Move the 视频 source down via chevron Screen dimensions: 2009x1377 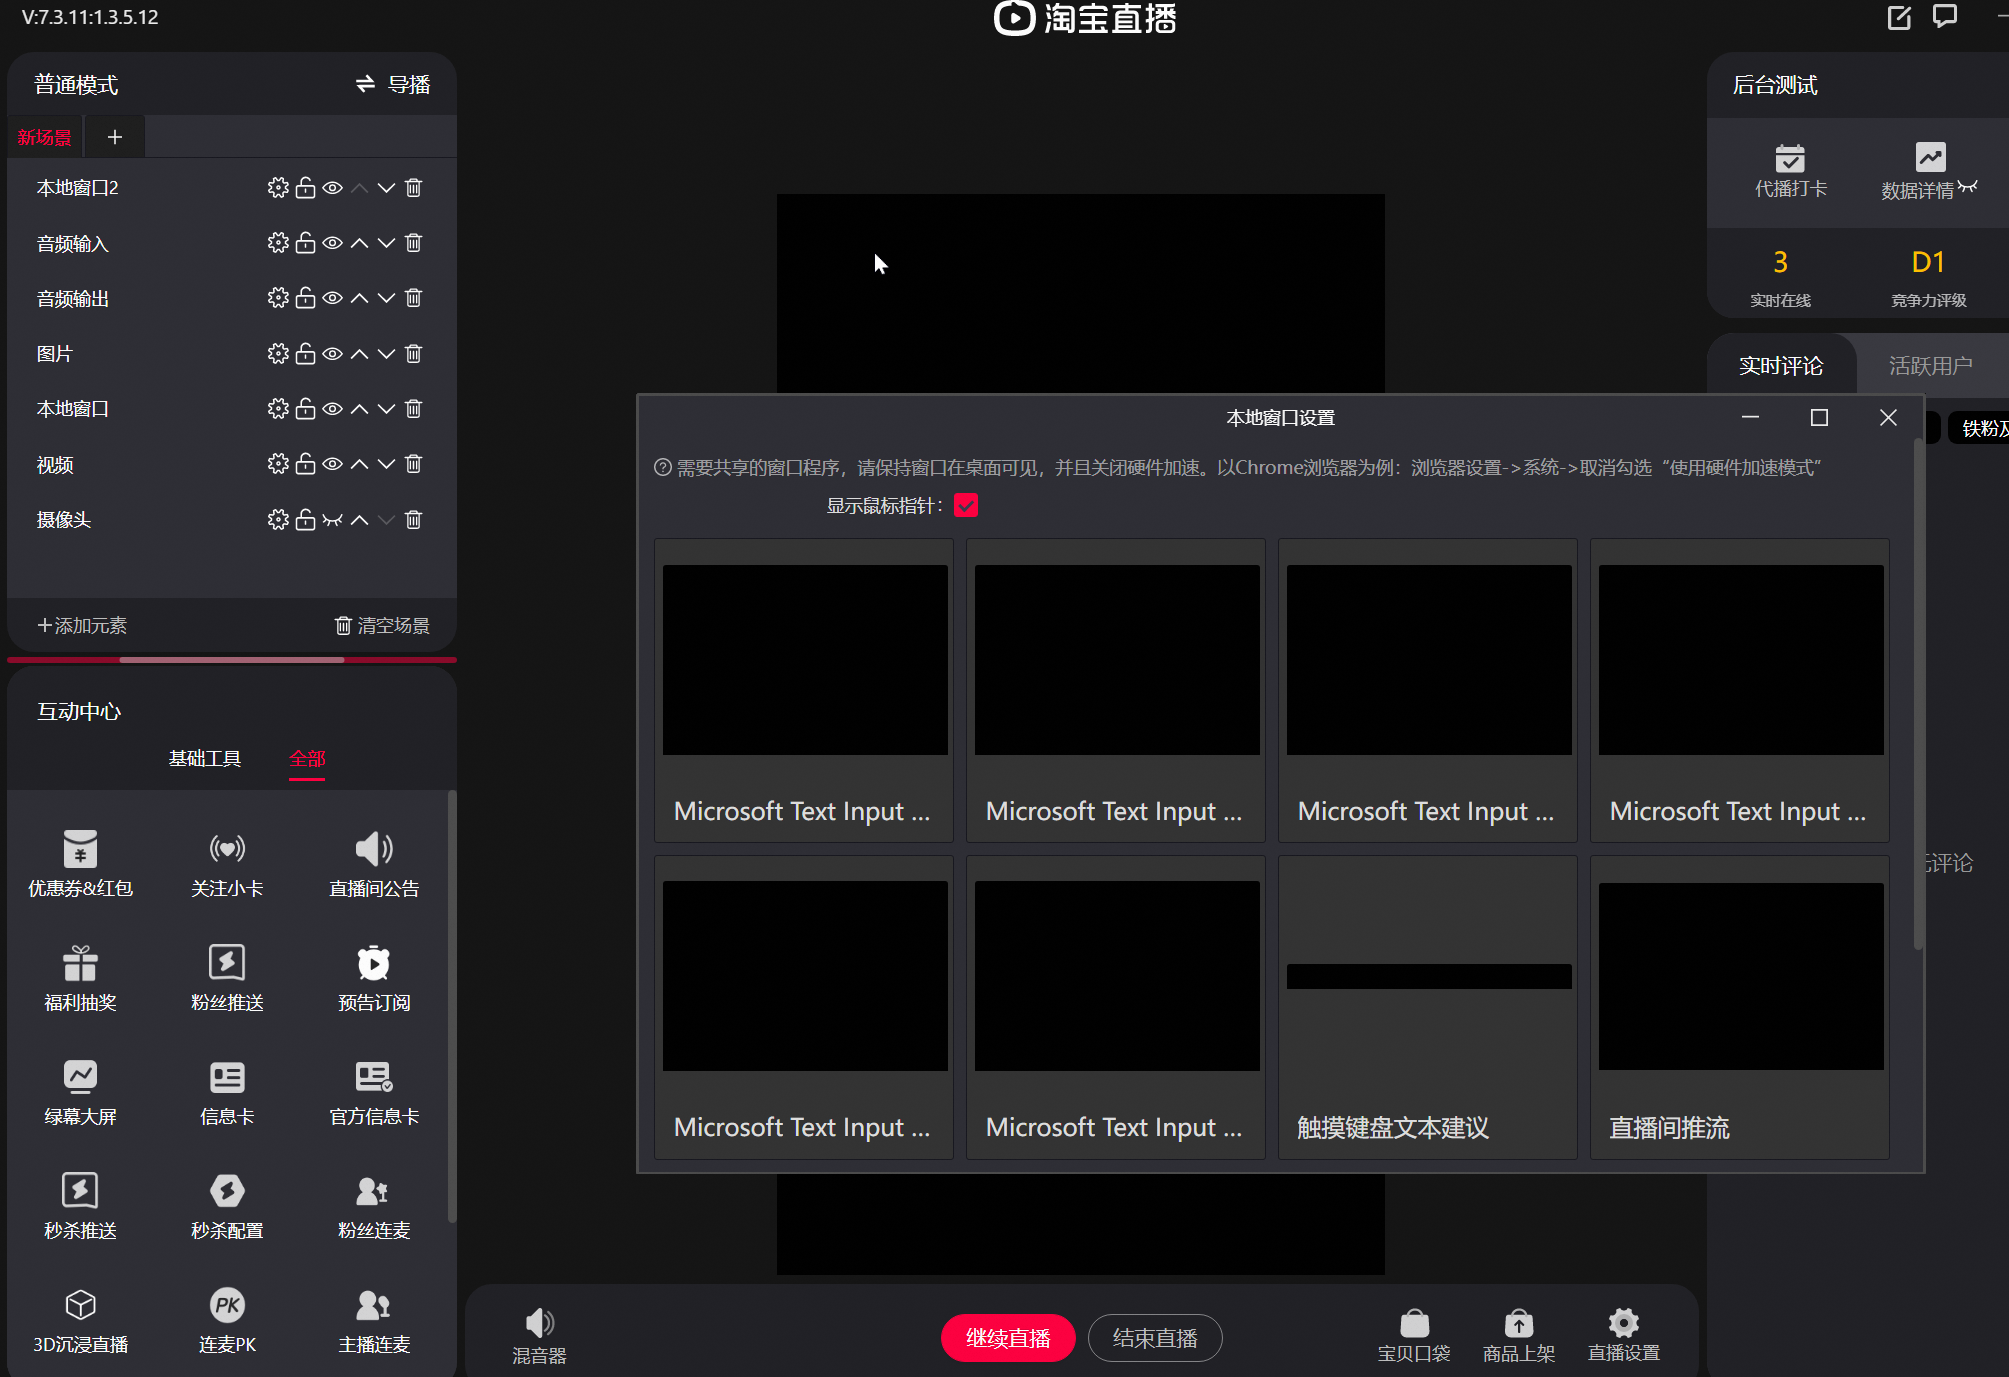386,463
